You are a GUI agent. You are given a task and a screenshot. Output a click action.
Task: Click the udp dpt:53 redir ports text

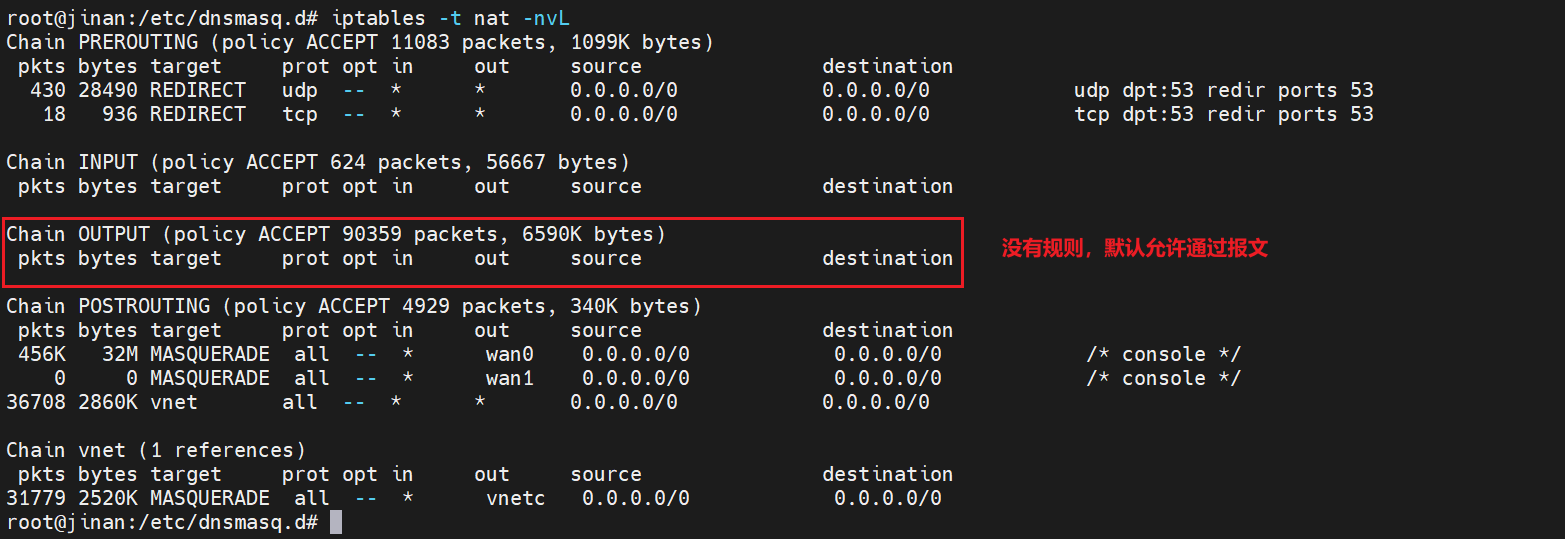tap(1223, 90)
